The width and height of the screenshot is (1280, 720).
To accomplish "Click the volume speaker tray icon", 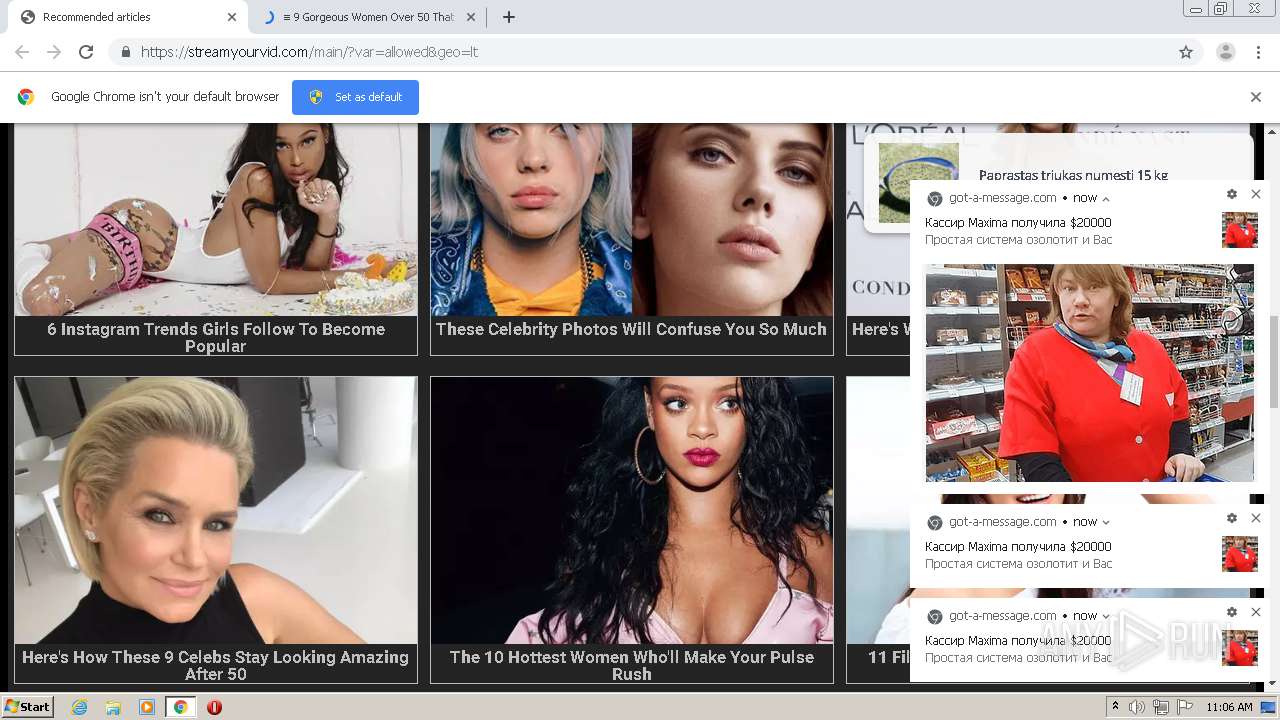I will coord(1137,707).
